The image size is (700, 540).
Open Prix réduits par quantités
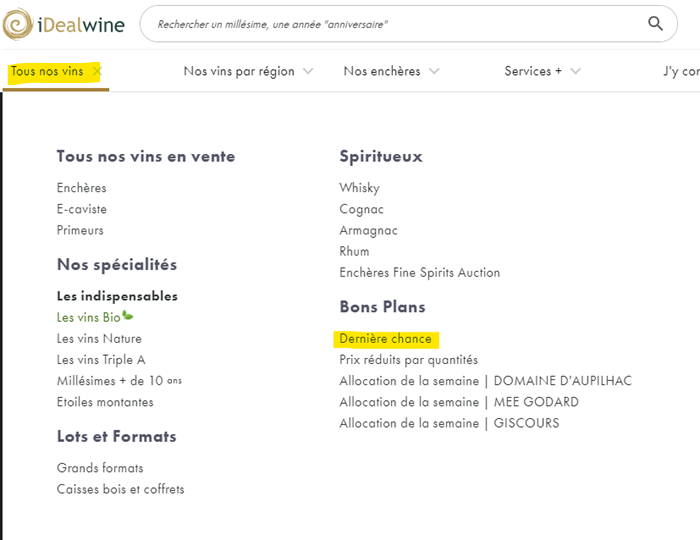point(408,360)
